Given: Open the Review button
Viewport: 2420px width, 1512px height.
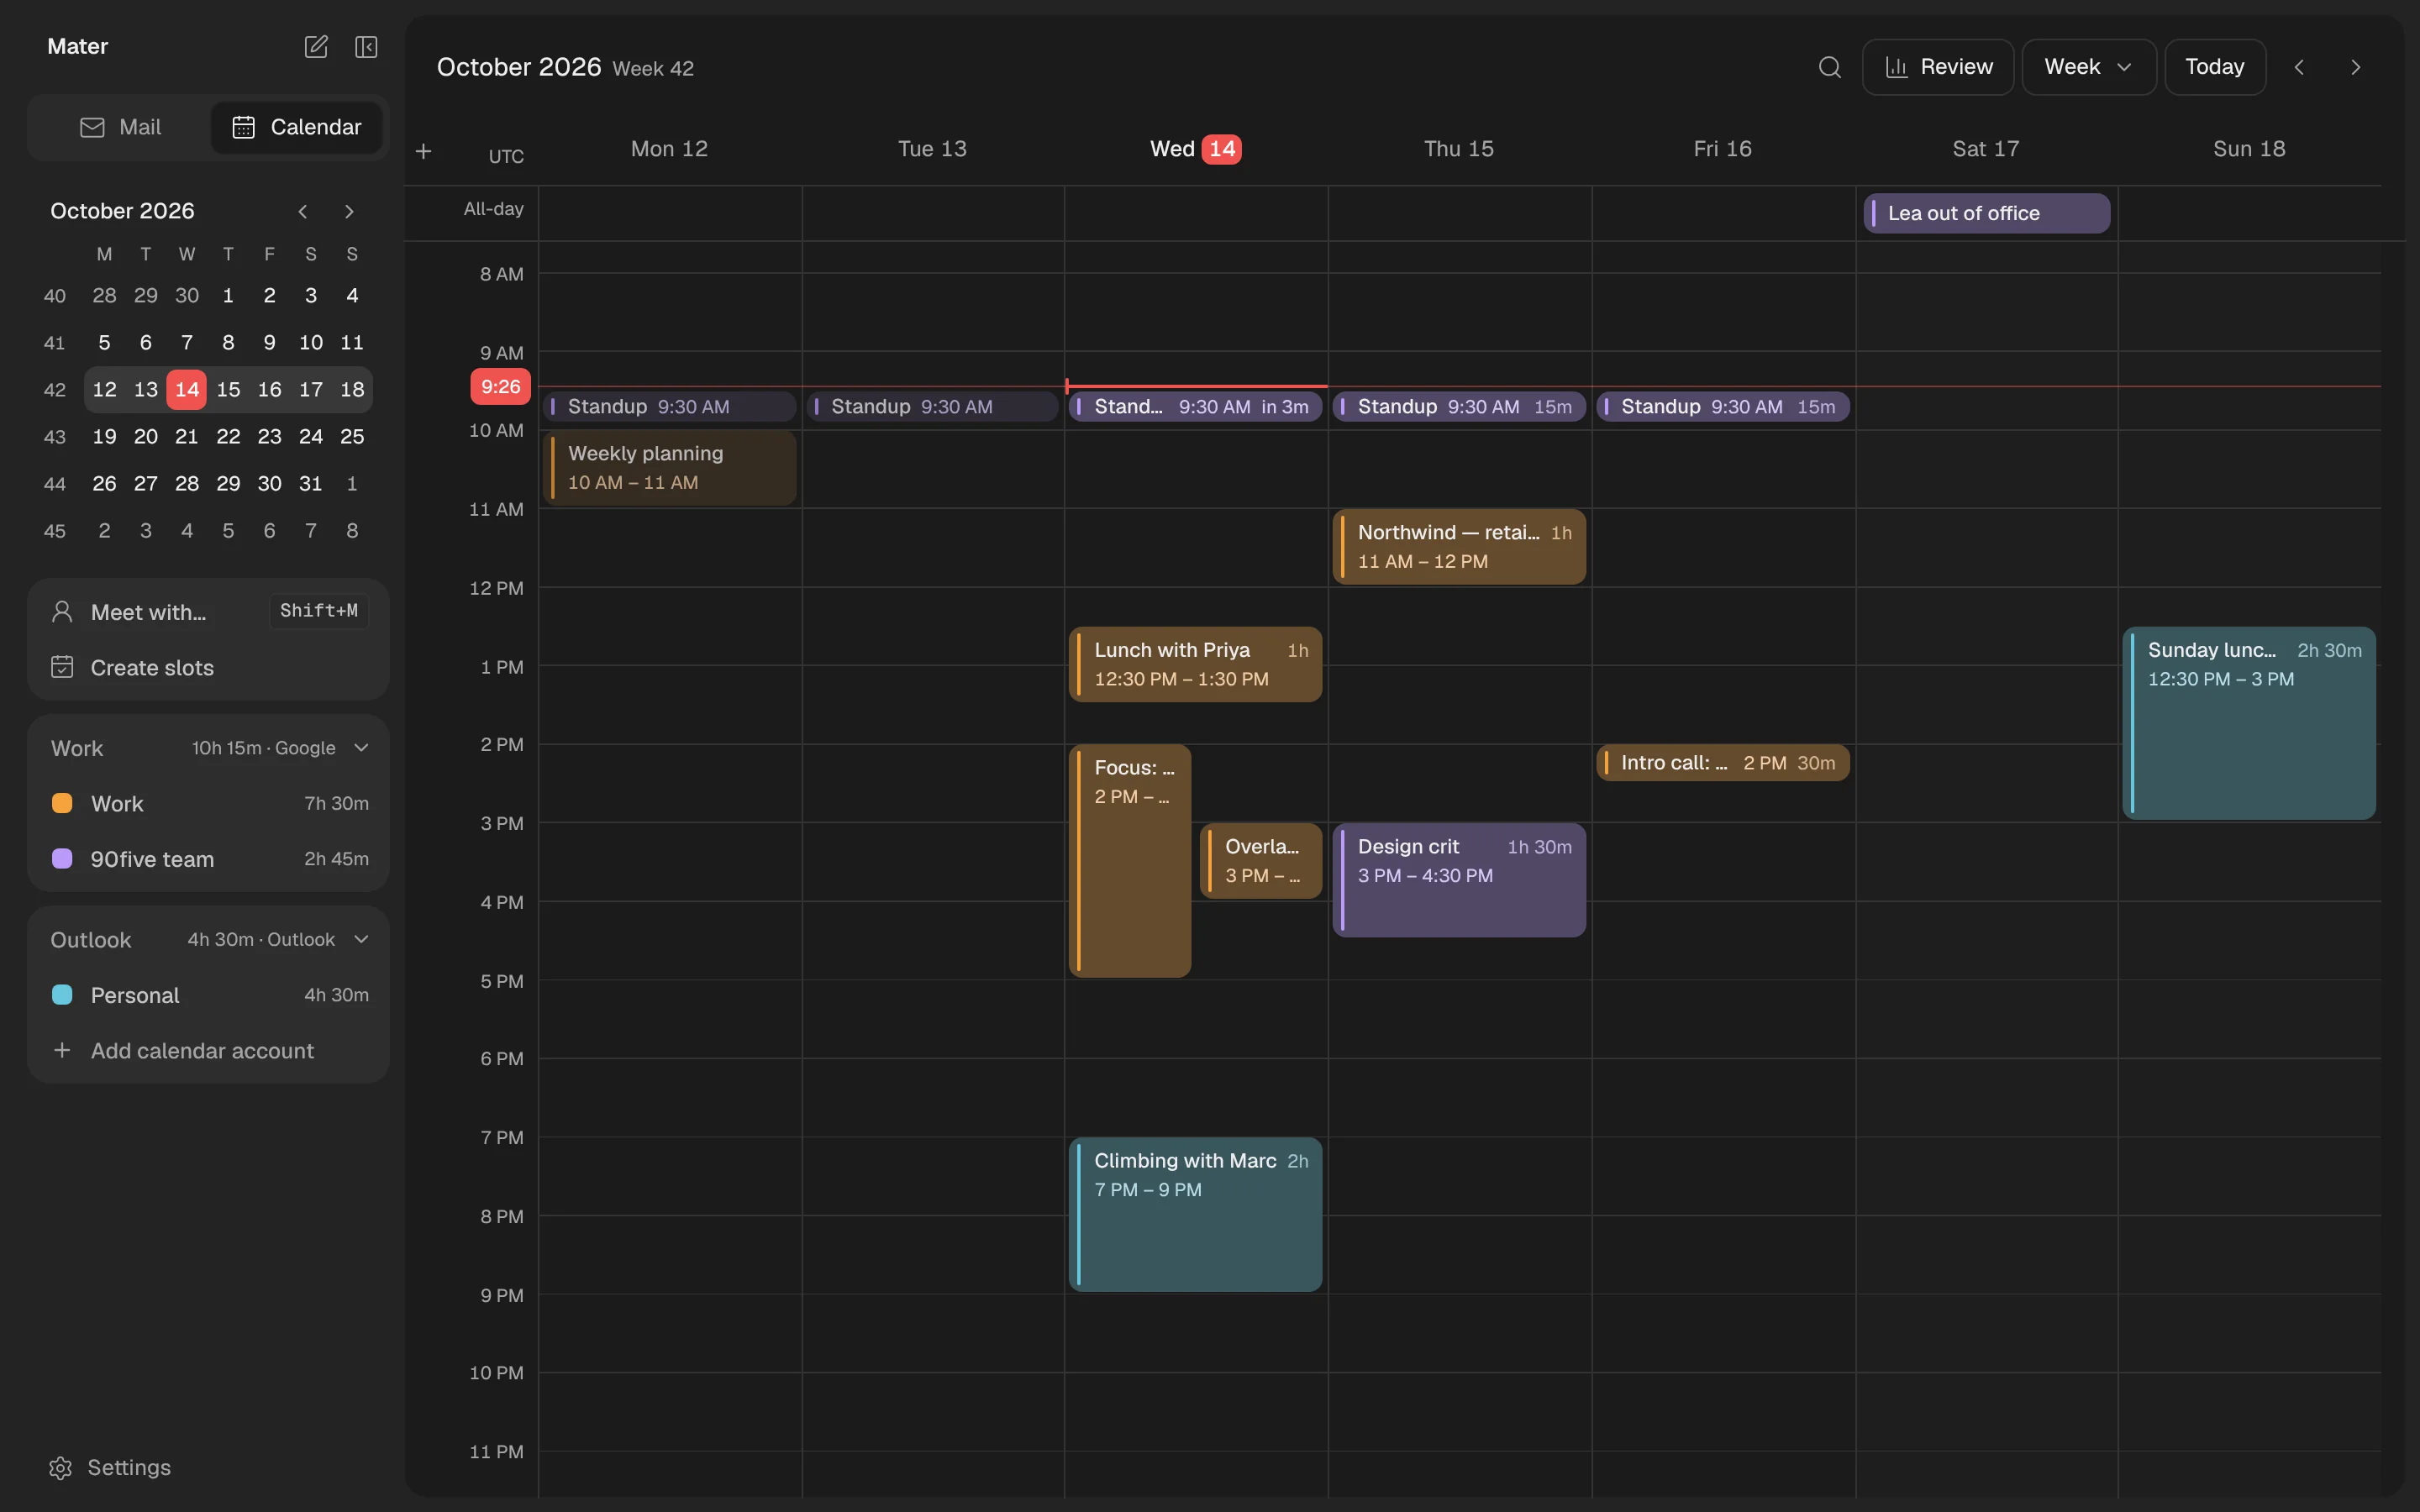Looking at the screenshot, I should (1937, 67).
